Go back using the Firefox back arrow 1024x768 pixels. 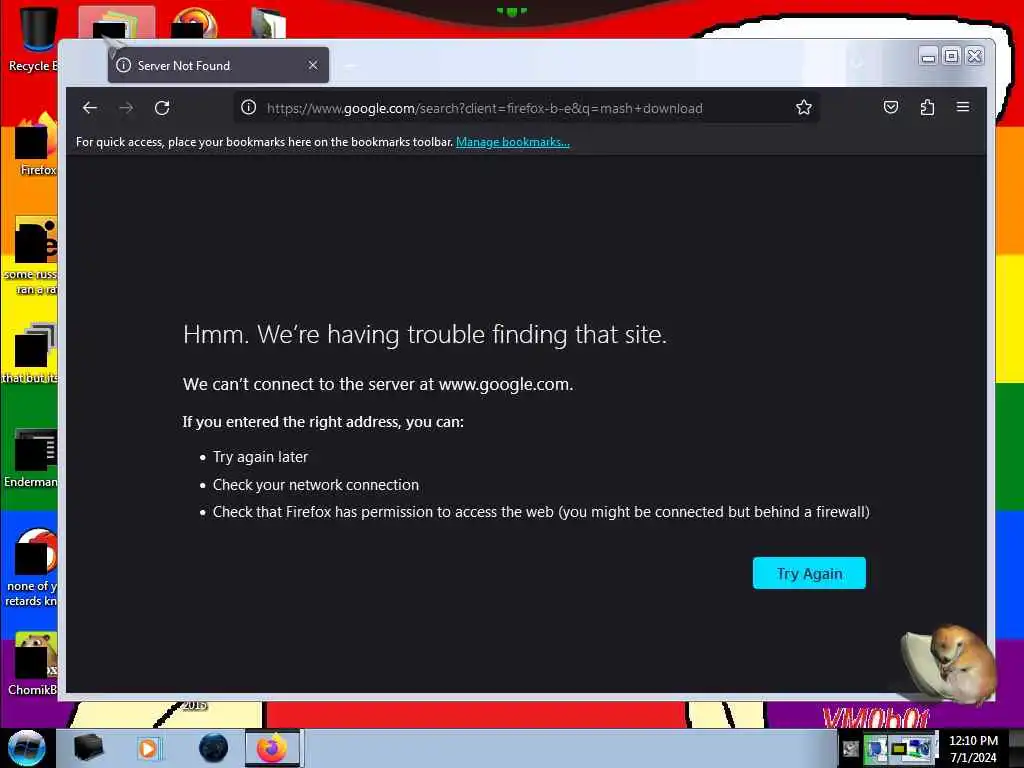90,108
